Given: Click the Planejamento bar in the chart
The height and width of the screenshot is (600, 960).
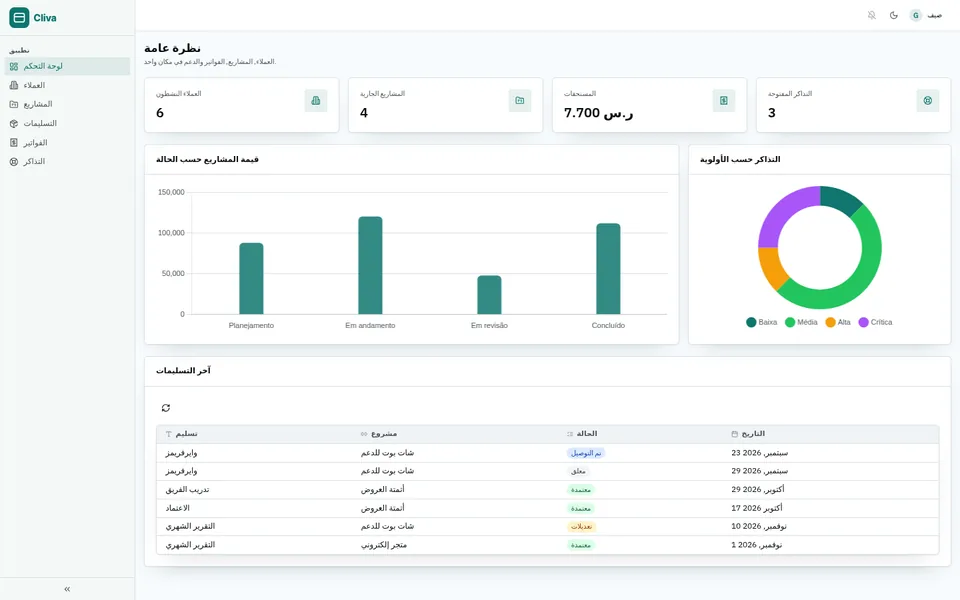Looking at the screenshot, I should point(251,279).
